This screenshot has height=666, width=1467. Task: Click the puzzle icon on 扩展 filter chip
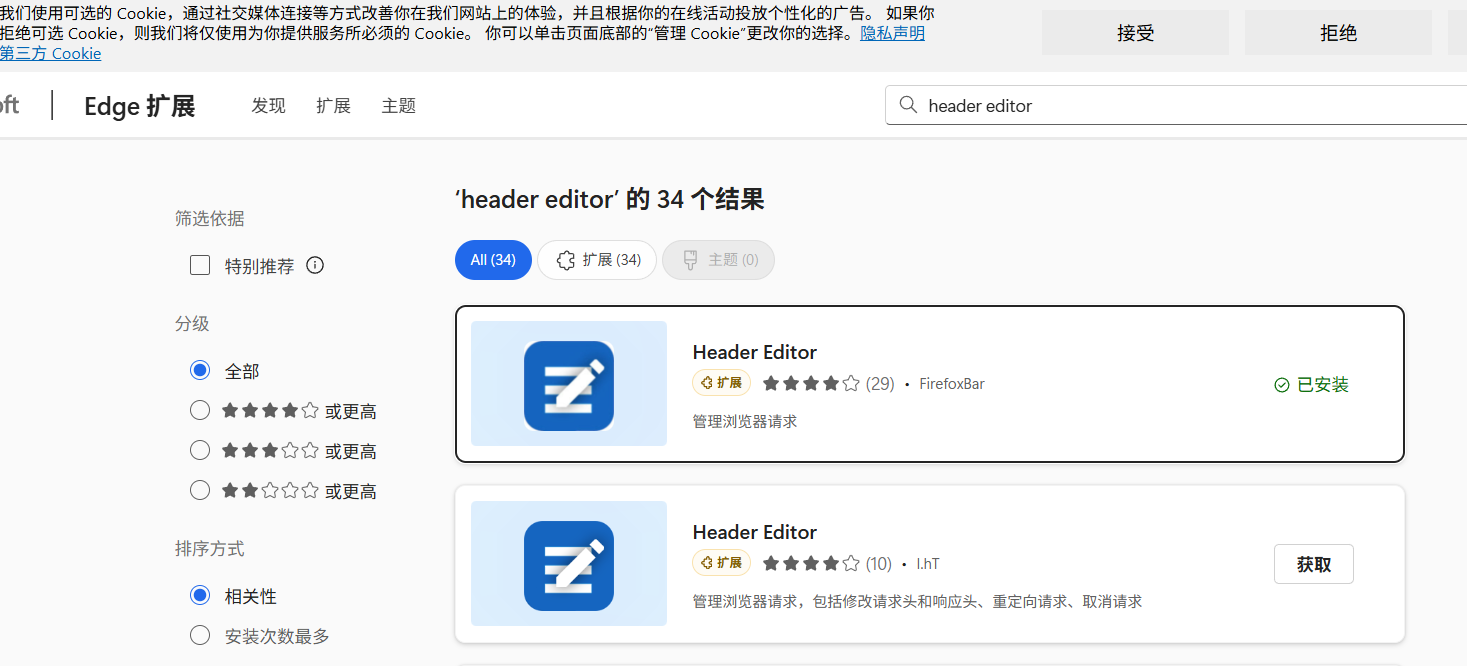(566, 260)
